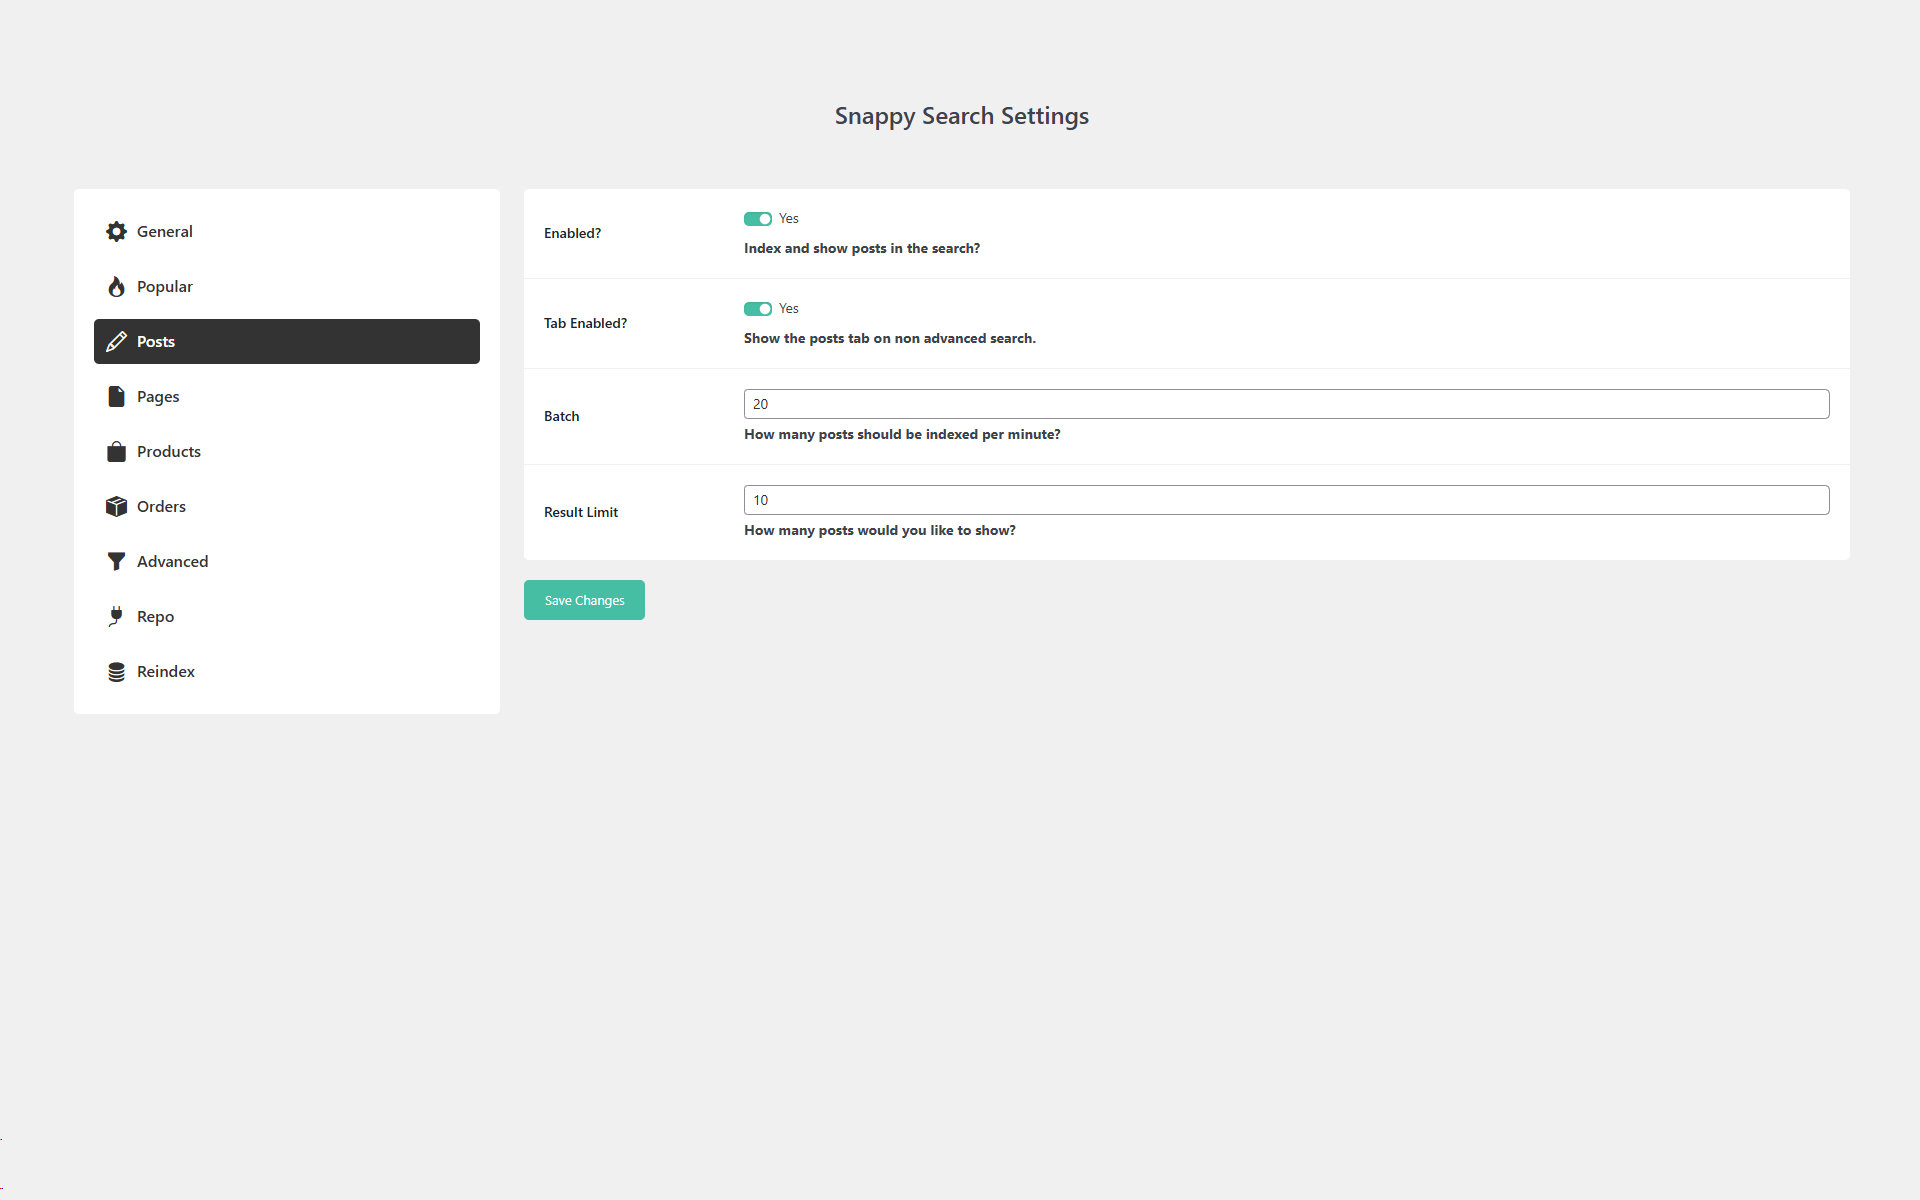This screenshot has height=1200, width=1920.
Task: Go to the Pages tab label
Action: pos(158,396)
